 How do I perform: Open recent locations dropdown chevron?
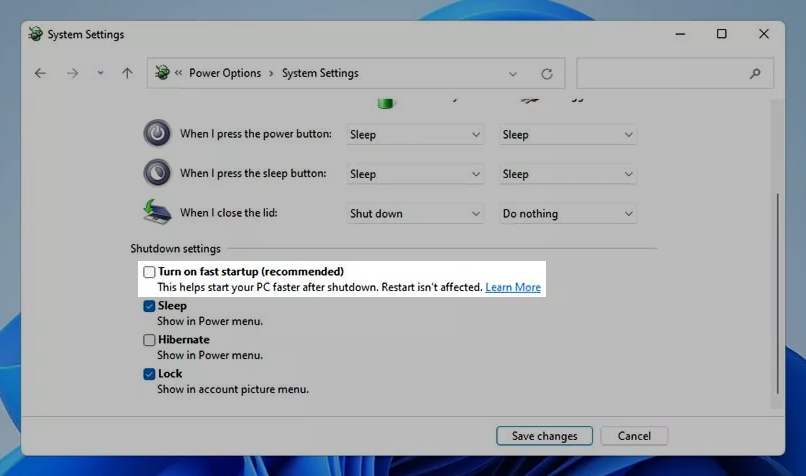tap(100, 73)
